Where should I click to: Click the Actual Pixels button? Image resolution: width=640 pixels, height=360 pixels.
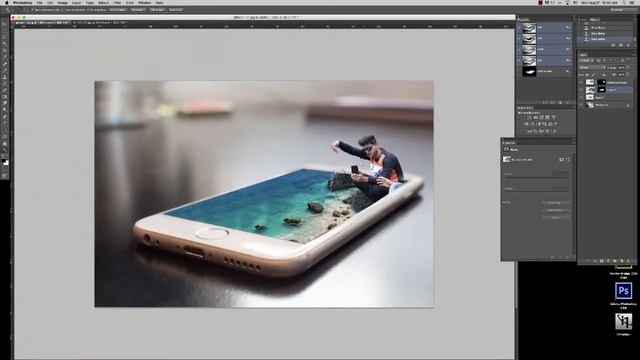(x=118, y=10)
